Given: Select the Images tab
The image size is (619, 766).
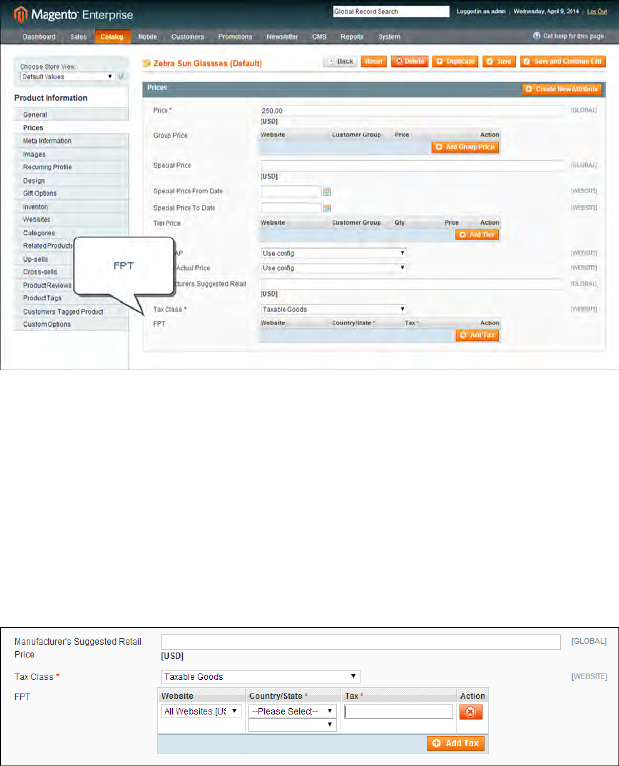Looking at the screenshot, I should coord(71,154).
